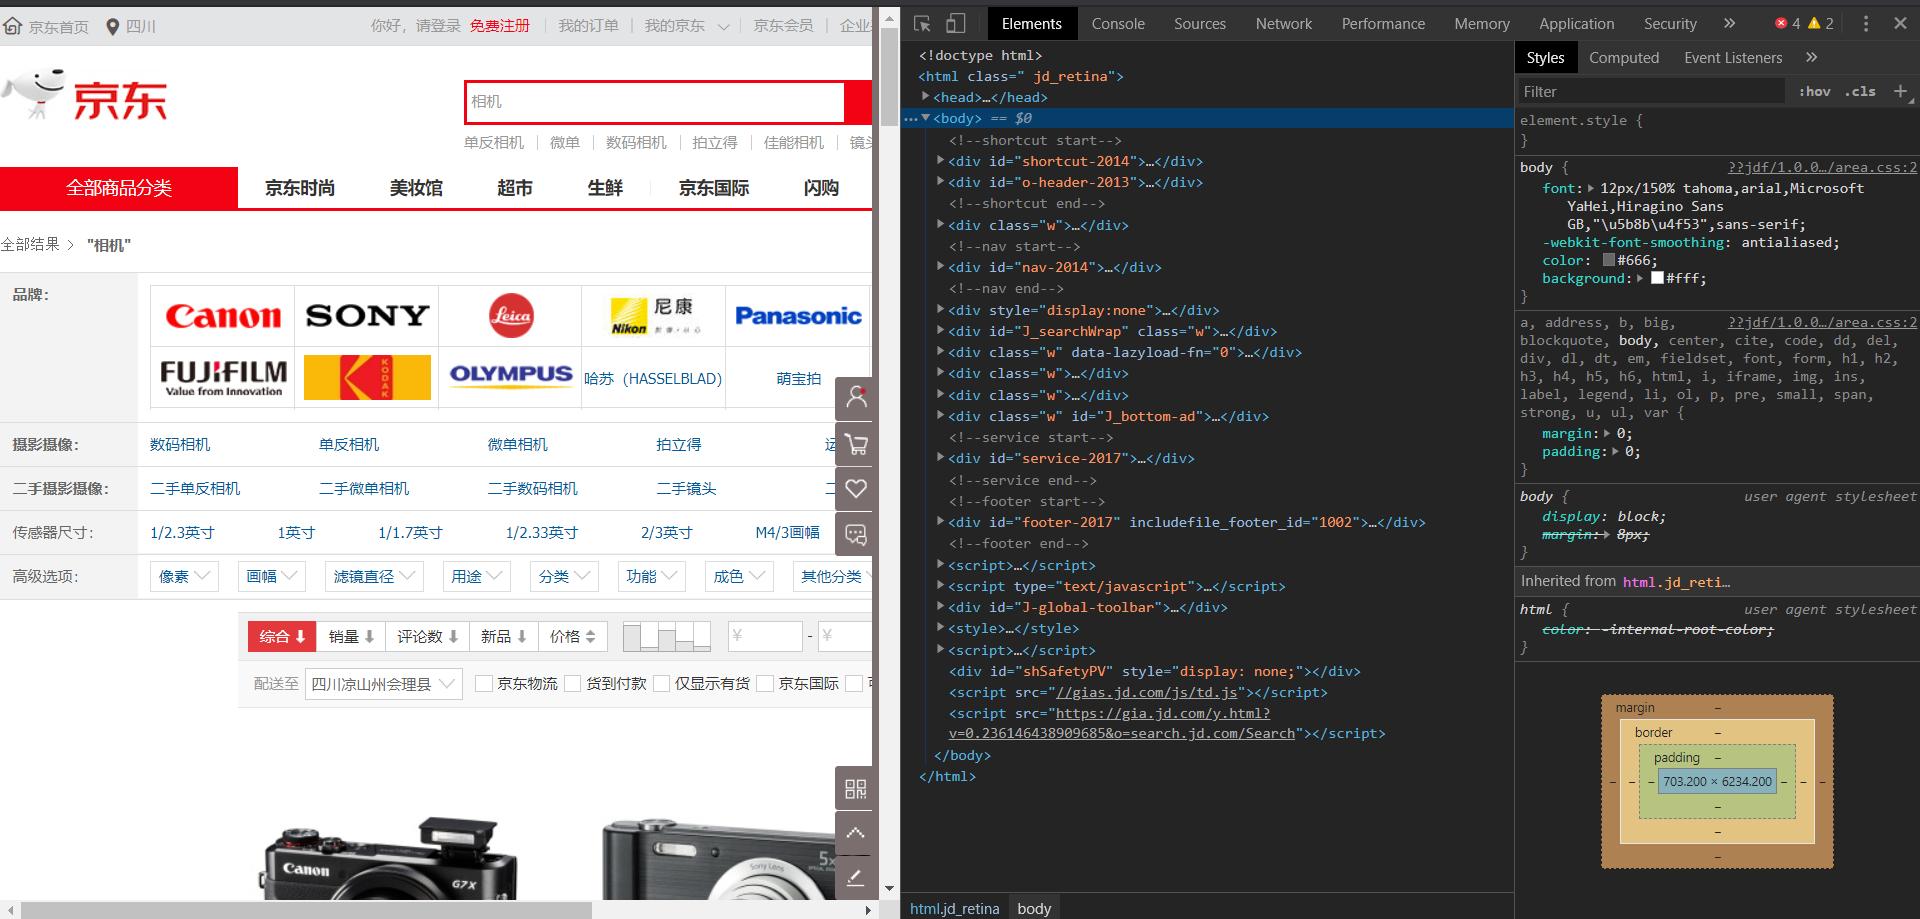Select the Leica brand logo
The width and height of the screenshot is (1920, 919).
[511, 316]
